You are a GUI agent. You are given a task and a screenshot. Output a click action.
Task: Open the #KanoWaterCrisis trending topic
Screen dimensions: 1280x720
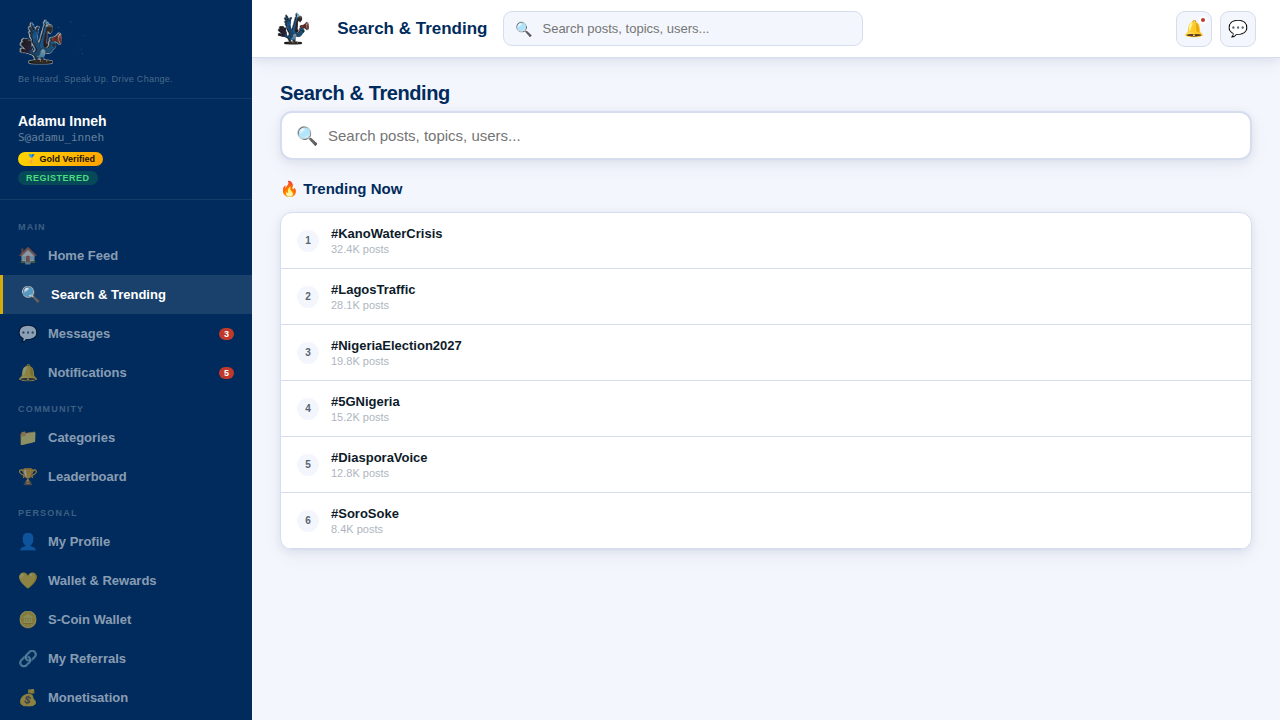point(766,241)
